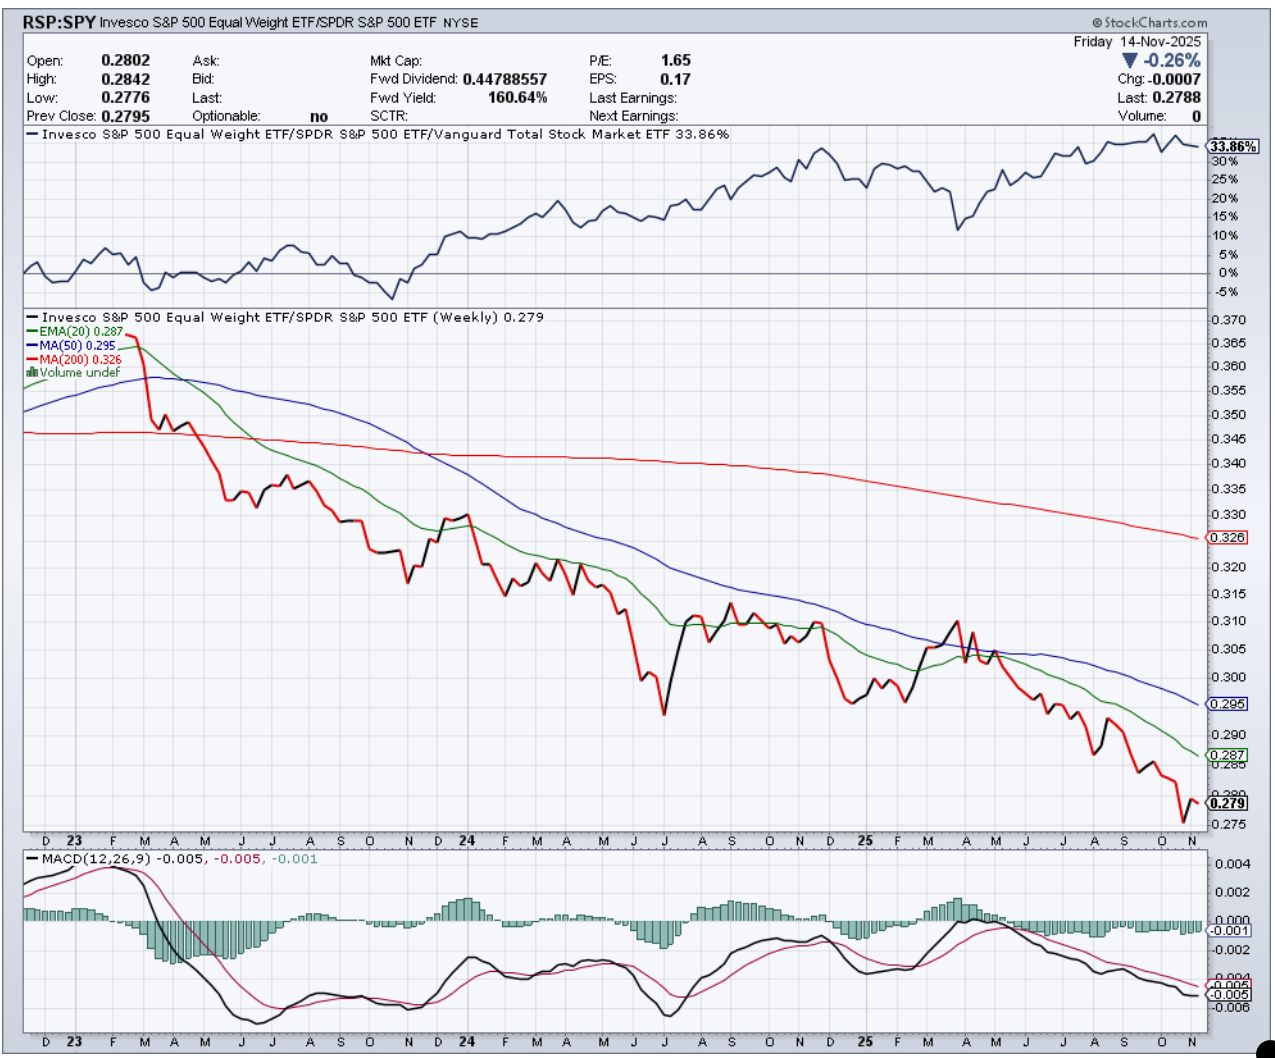Select the 25 year marker on MACD axis
Image resolution: width=1275 pixels, height=1058 pixels.
pos(865,1041)
